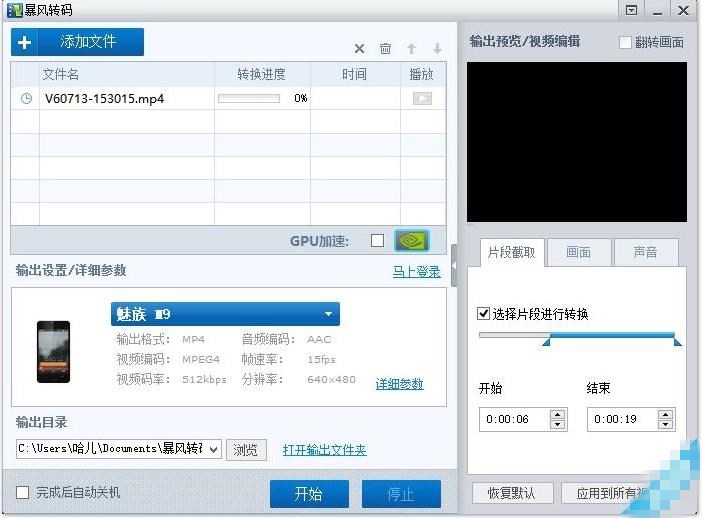Image resolution: width=702 pixels, height=518 pixels.
Task: Switch to the 画面 tab
Action: 578,253
